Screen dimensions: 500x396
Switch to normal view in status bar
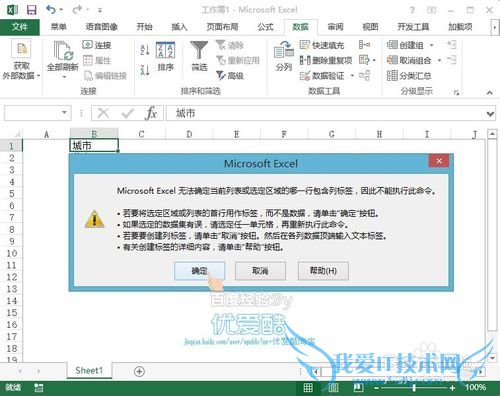click(x=308, y=387)
